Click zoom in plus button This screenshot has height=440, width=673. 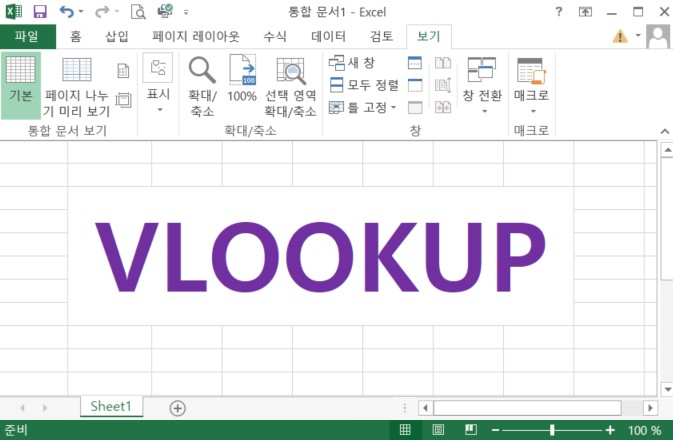(x=610, y=430)
